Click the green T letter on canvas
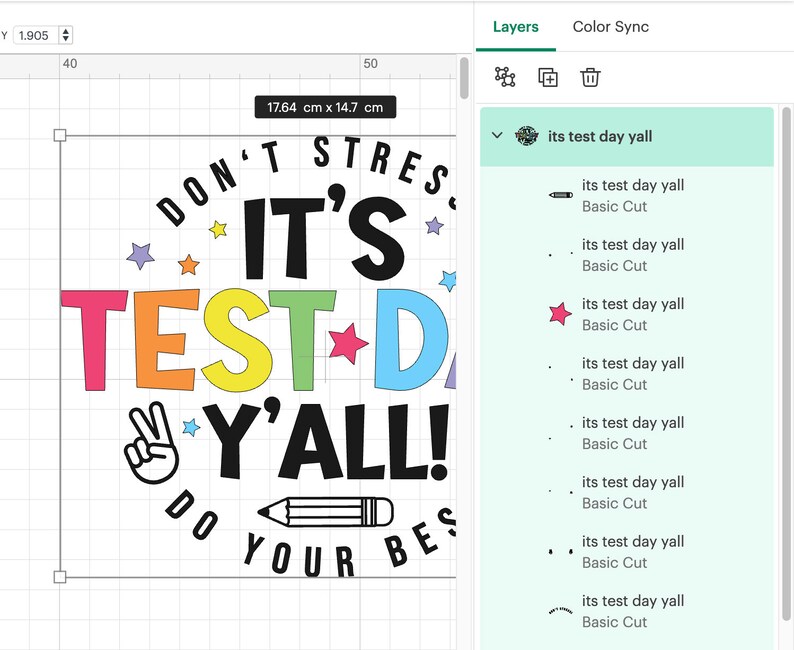The height and width of the screenshot is (650, 794). pyautogui.click(x=302, y=340)
